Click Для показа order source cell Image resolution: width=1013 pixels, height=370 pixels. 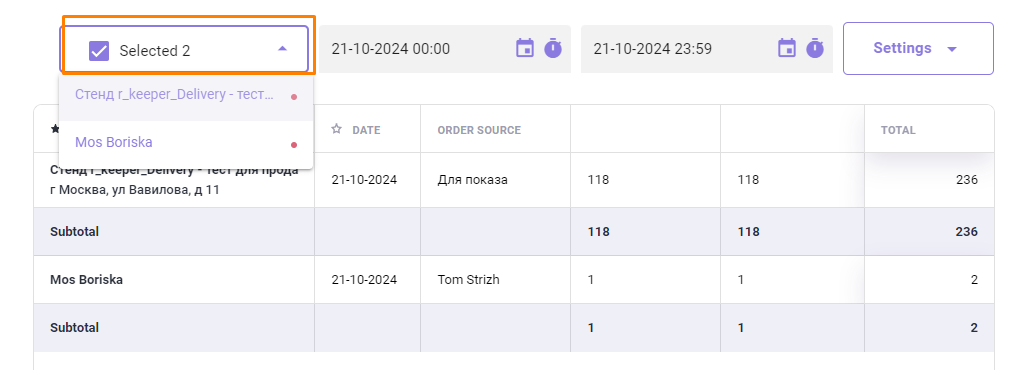[472, 180]
